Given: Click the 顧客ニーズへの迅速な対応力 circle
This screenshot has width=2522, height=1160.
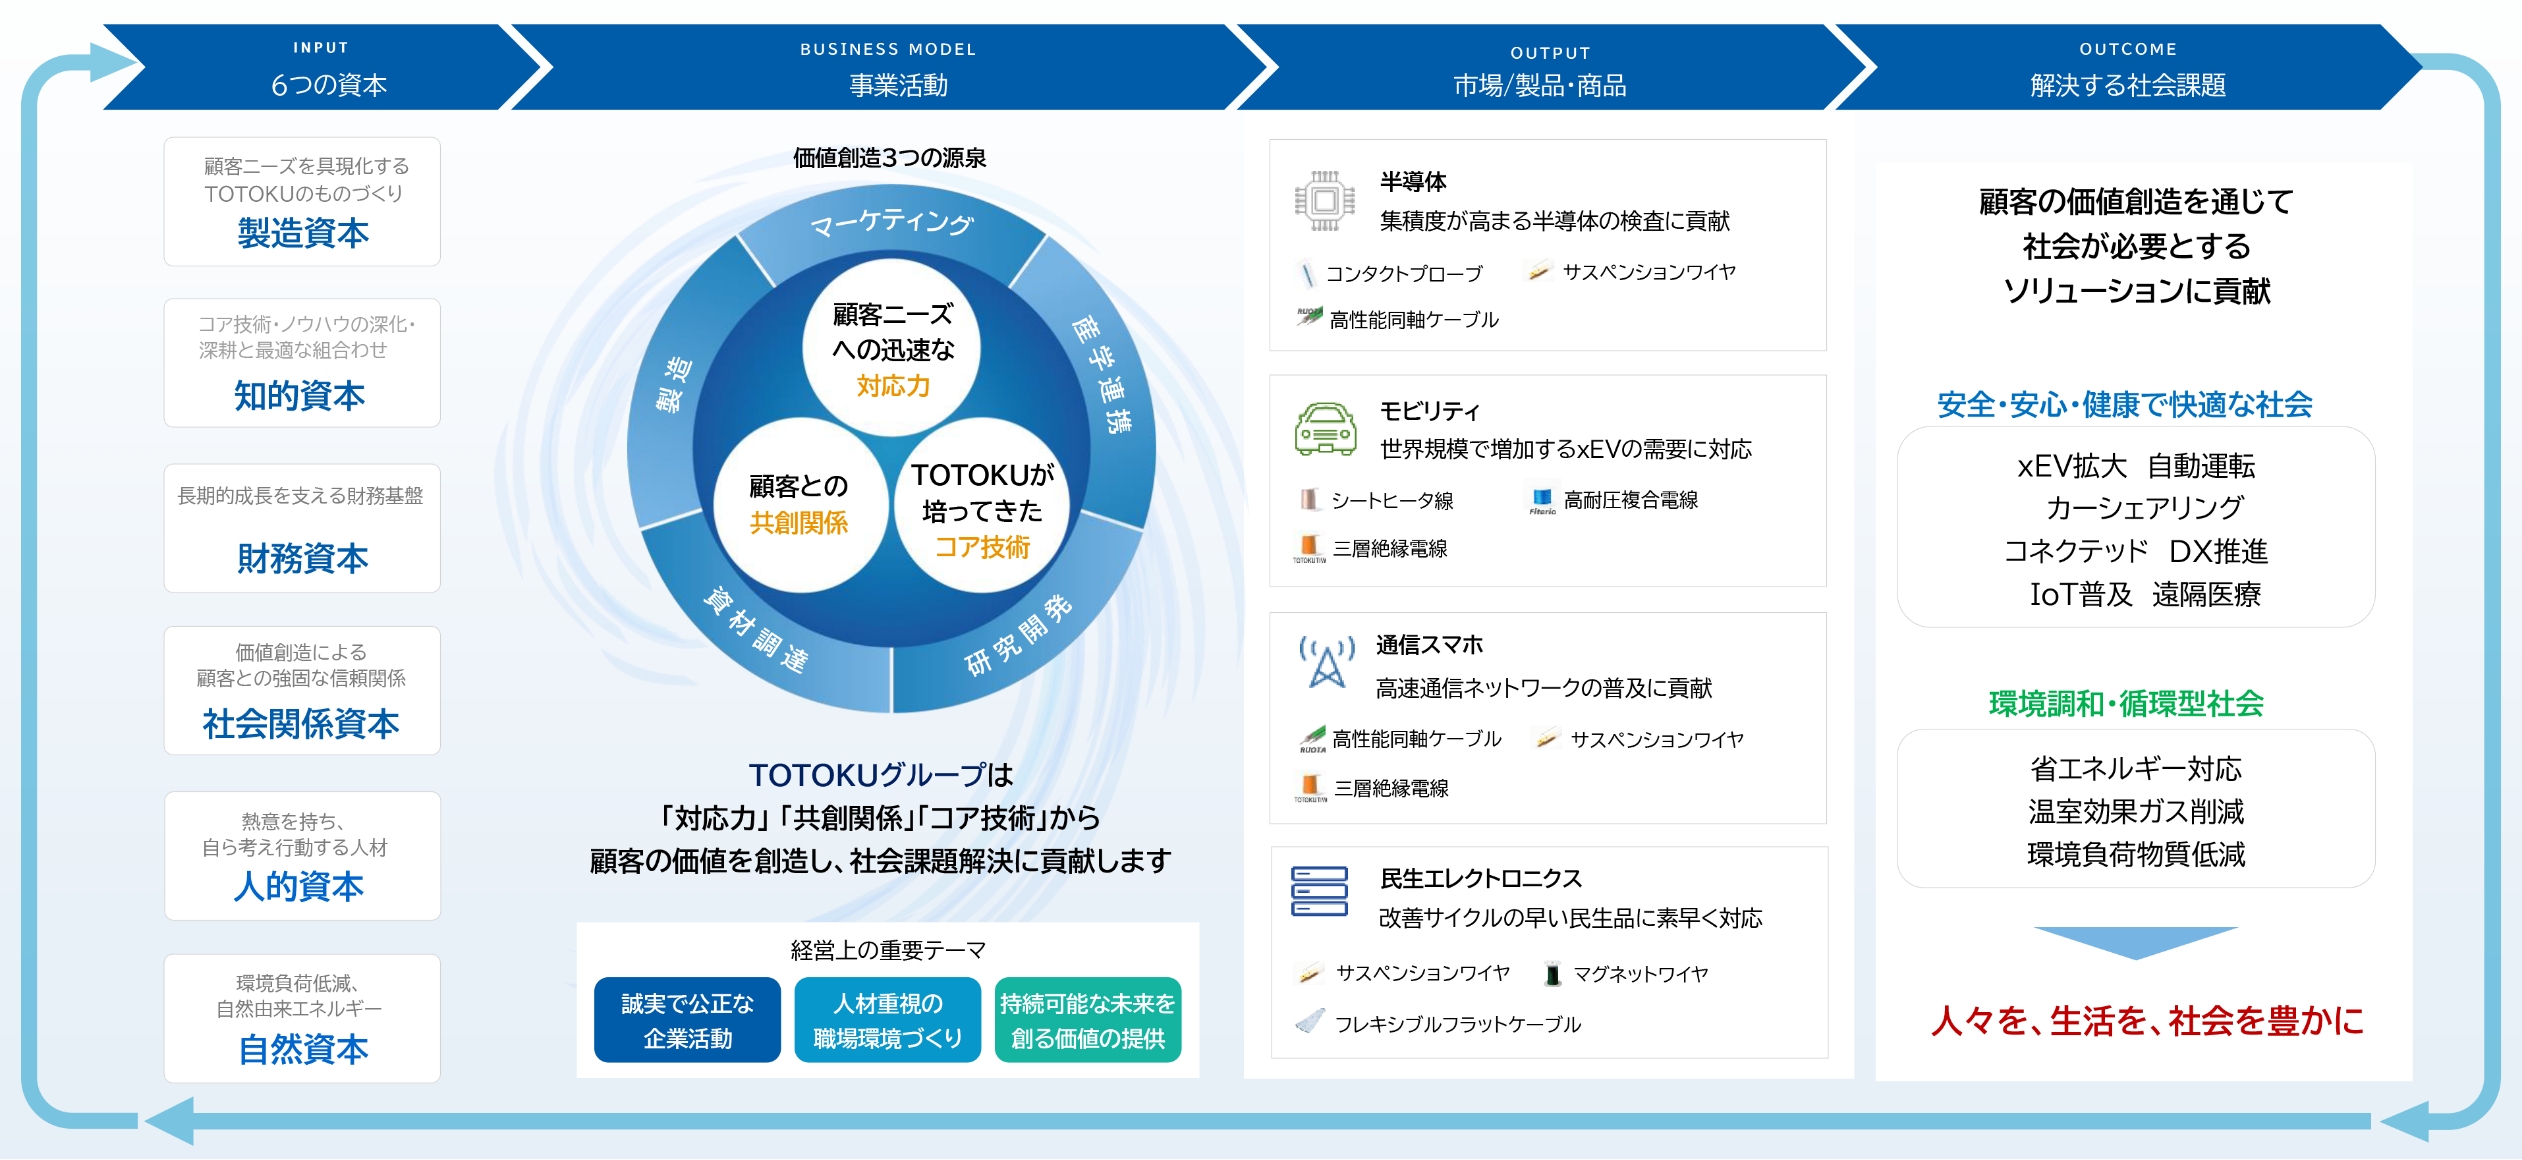Looking at the screenshot, I should [x=893, y=349].
